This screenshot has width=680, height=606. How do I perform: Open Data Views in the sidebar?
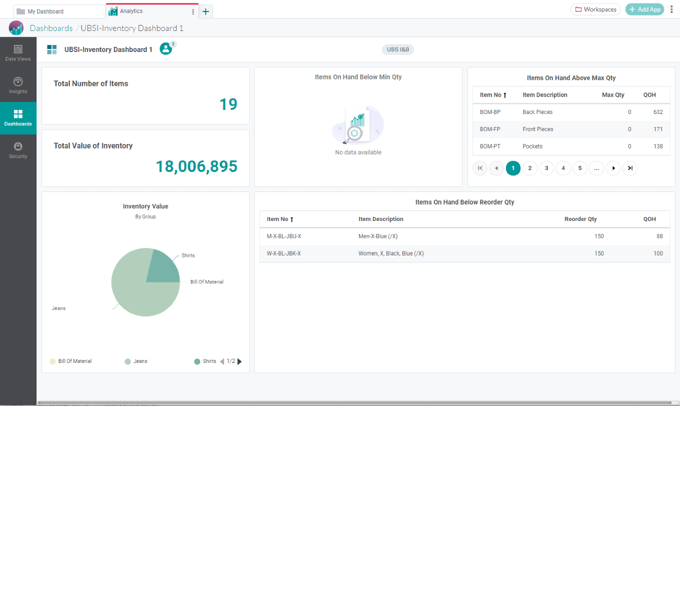18,53
